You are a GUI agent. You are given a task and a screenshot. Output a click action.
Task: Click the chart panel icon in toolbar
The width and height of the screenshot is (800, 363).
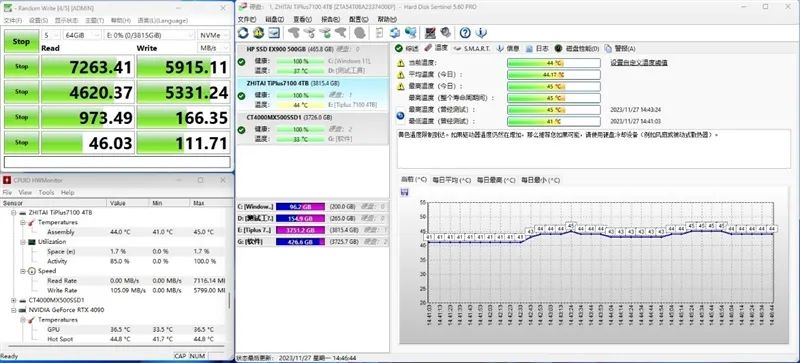coord(274,33)
